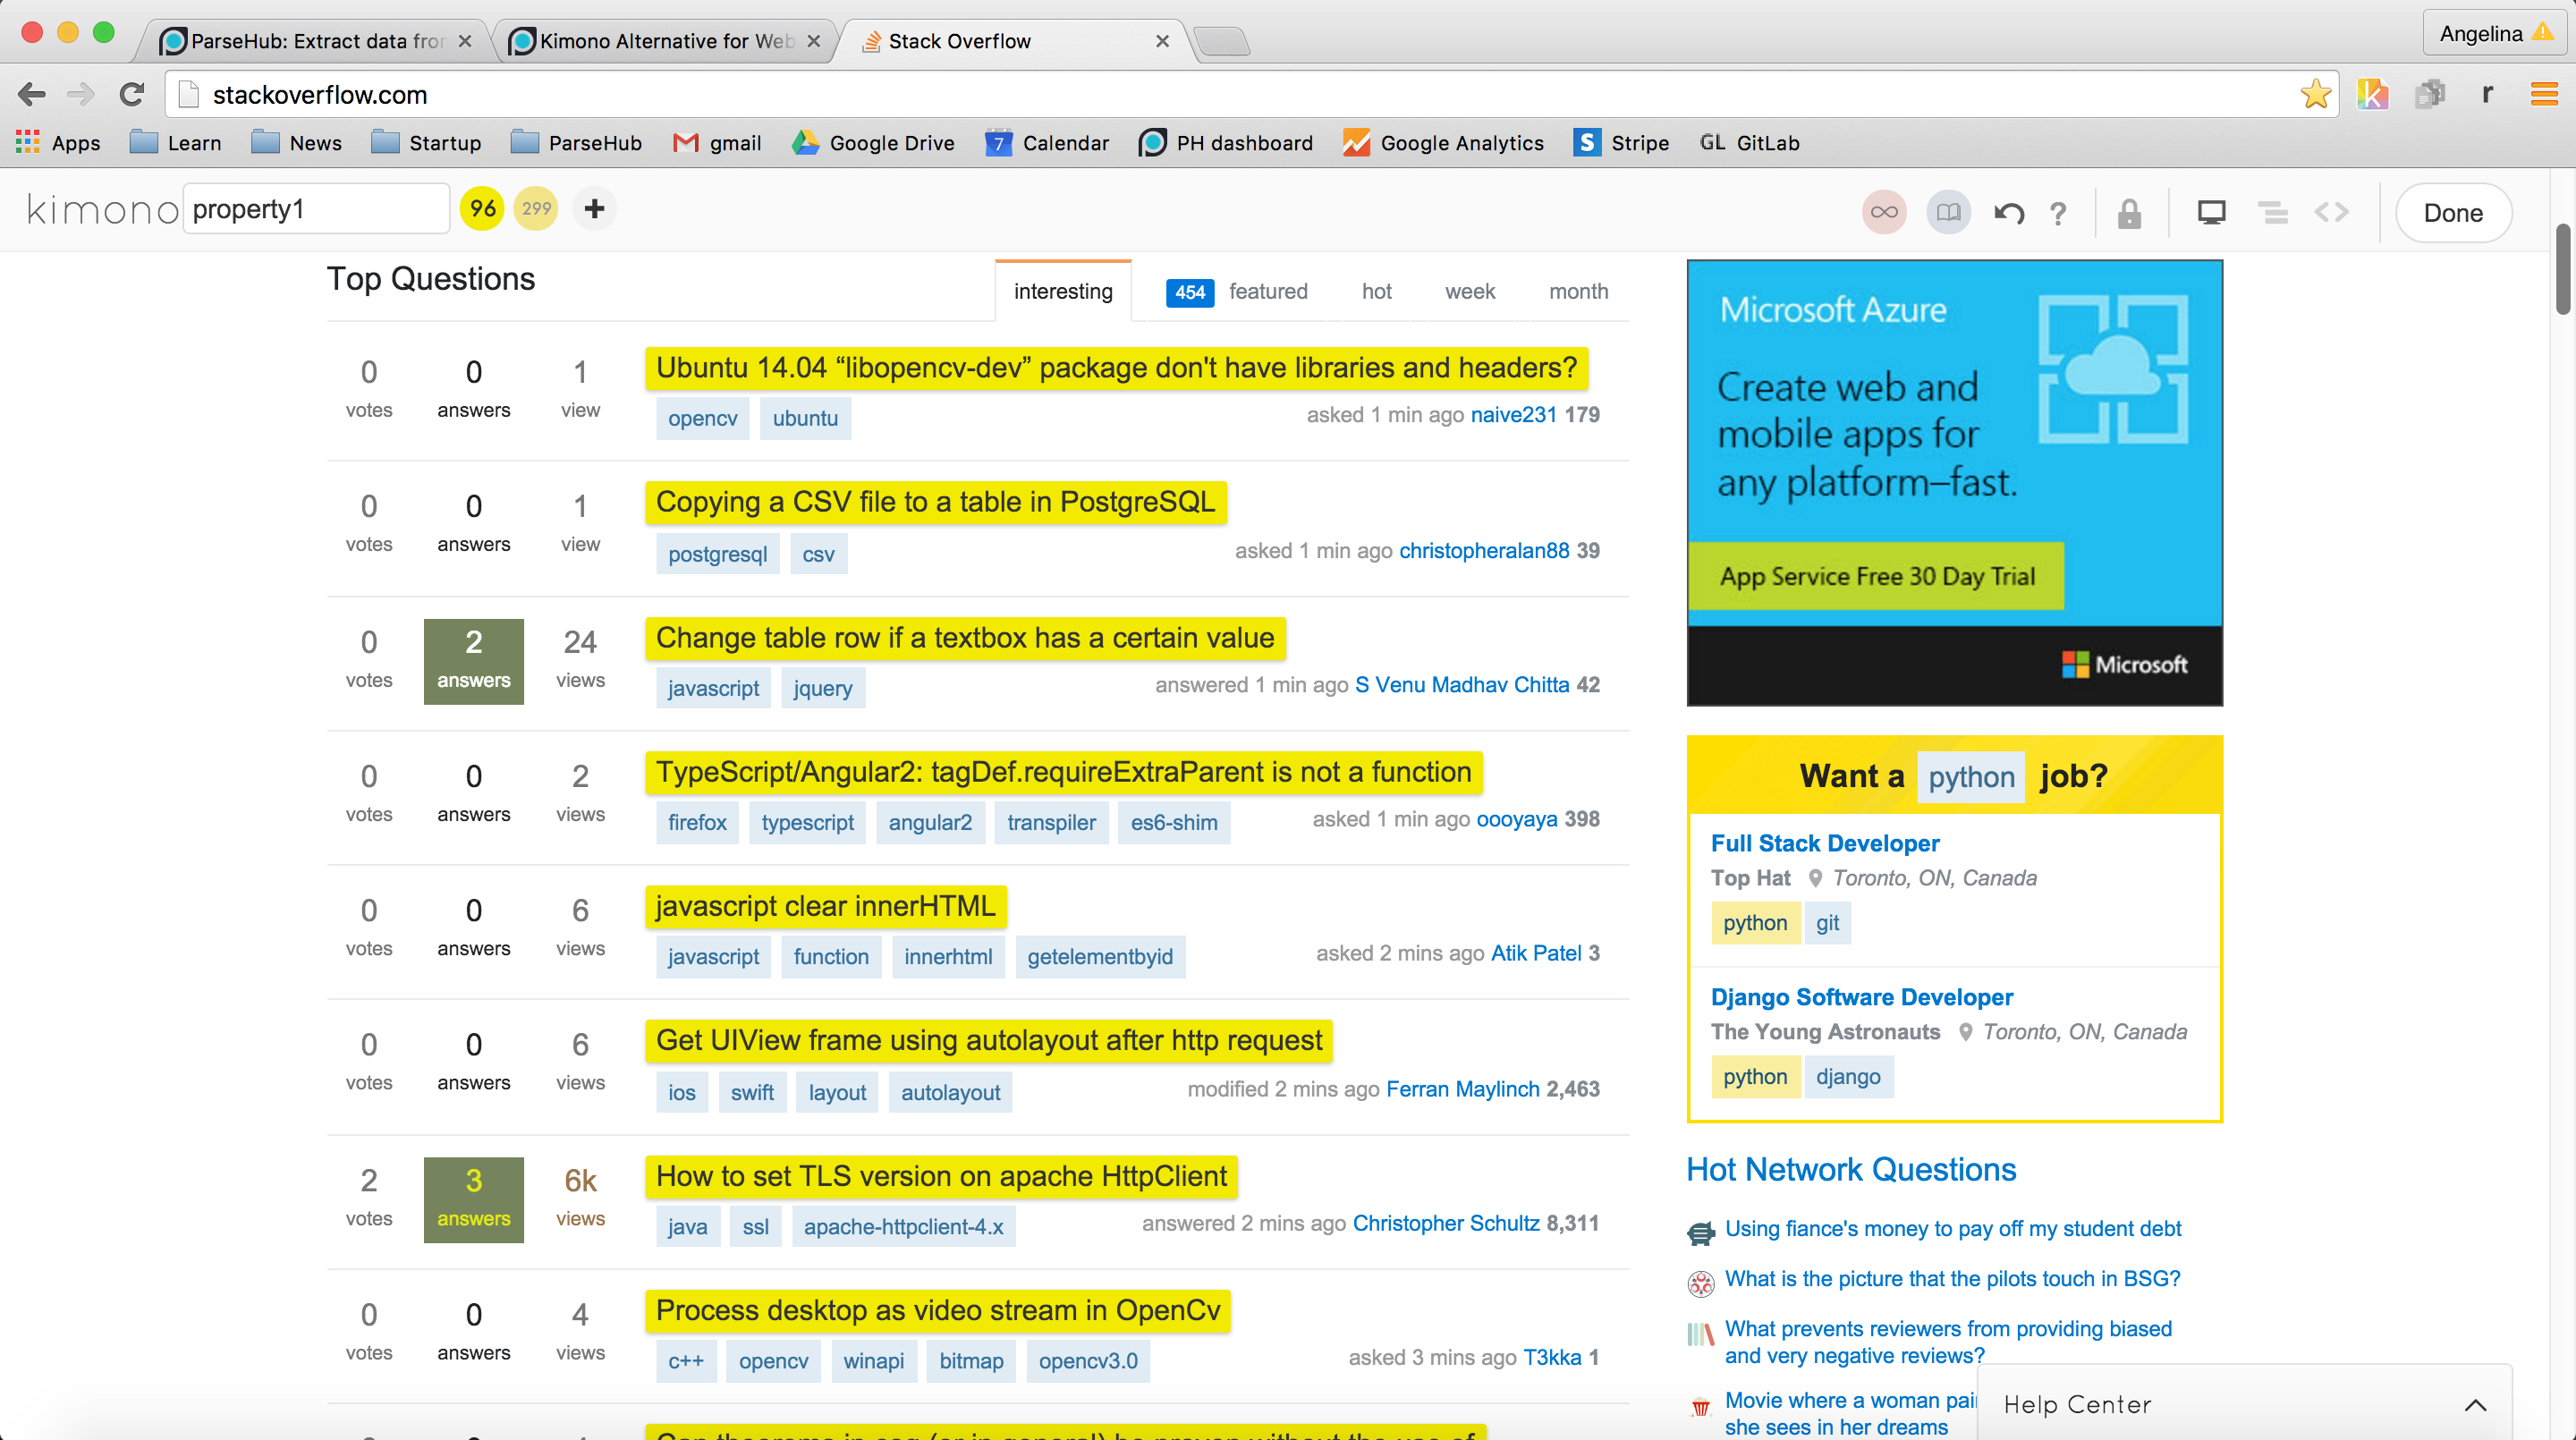Click the kimono open-book icon

point(1948,212)
